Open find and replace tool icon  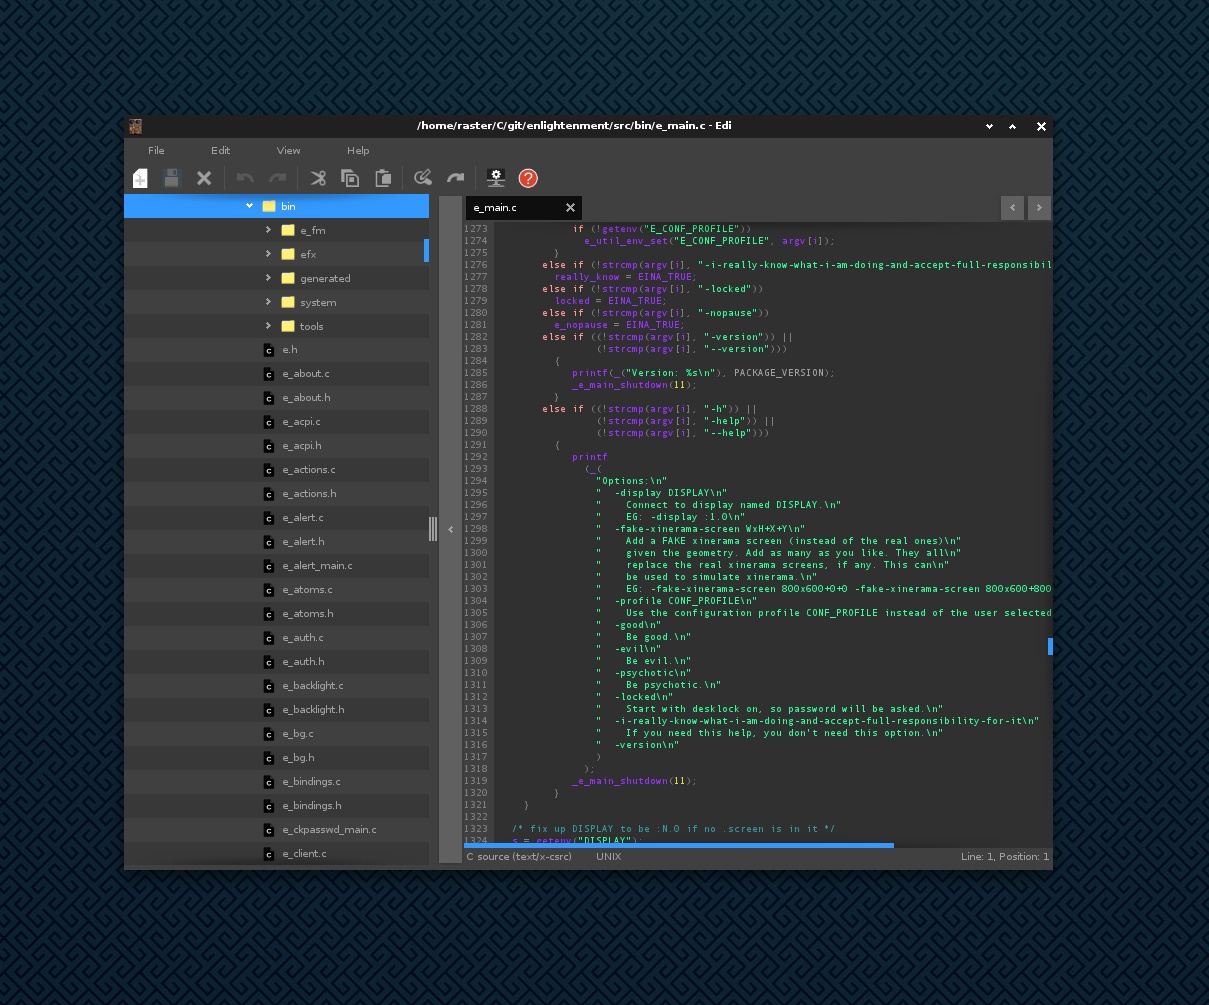[423, 178]
